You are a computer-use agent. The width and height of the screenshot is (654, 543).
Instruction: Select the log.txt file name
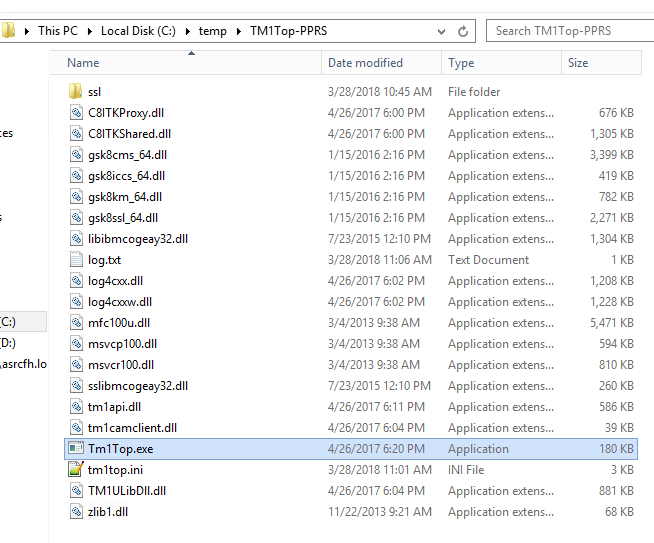pyautogui.click(x=104, y=260)
